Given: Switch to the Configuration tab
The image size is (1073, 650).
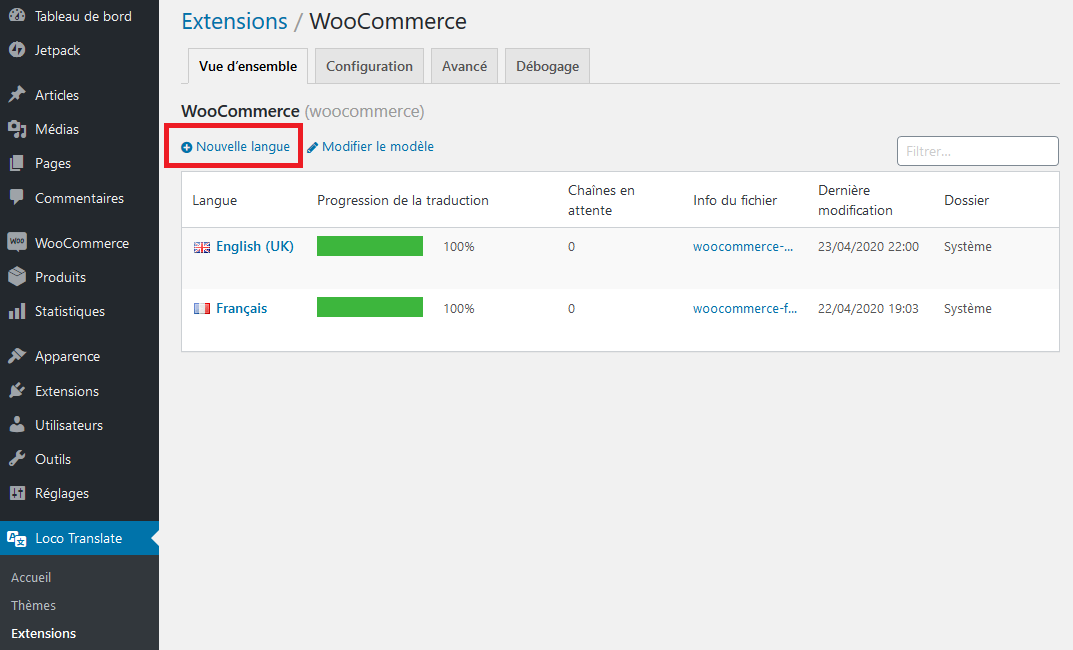Looking at the screenshot, I should pyautogui.click(x=368, y=65).
